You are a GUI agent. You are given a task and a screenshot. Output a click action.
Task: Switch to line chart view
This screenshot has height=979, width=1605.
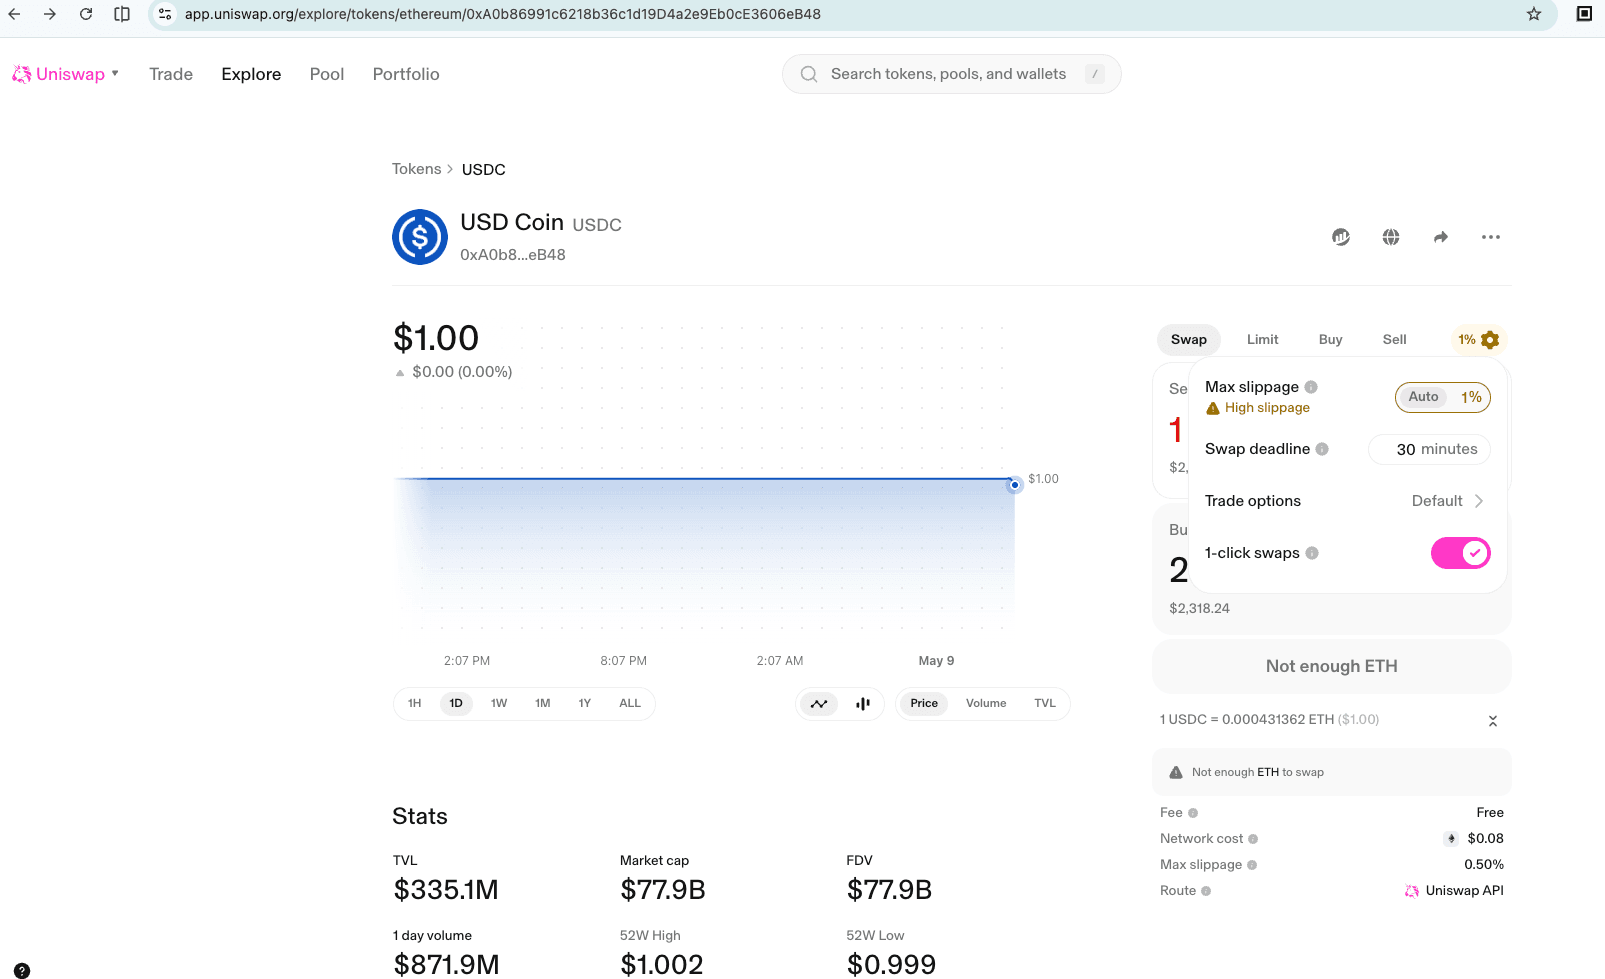point(819,704)
